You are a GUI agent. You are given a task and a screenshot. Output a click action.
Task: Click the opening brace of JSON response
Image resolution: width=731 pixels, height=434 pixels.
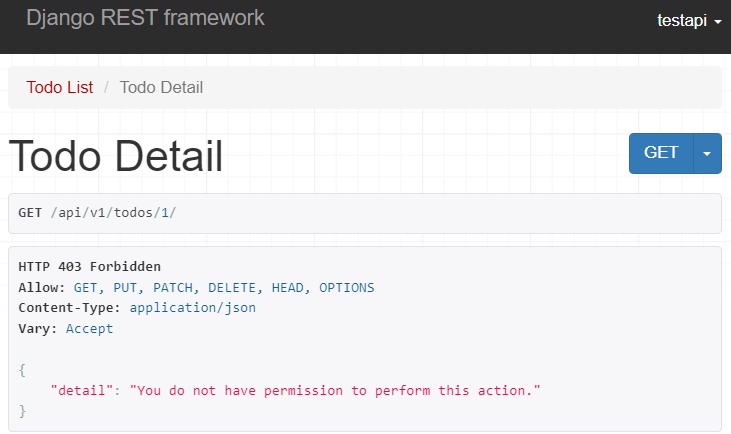[x=22, y=369]
